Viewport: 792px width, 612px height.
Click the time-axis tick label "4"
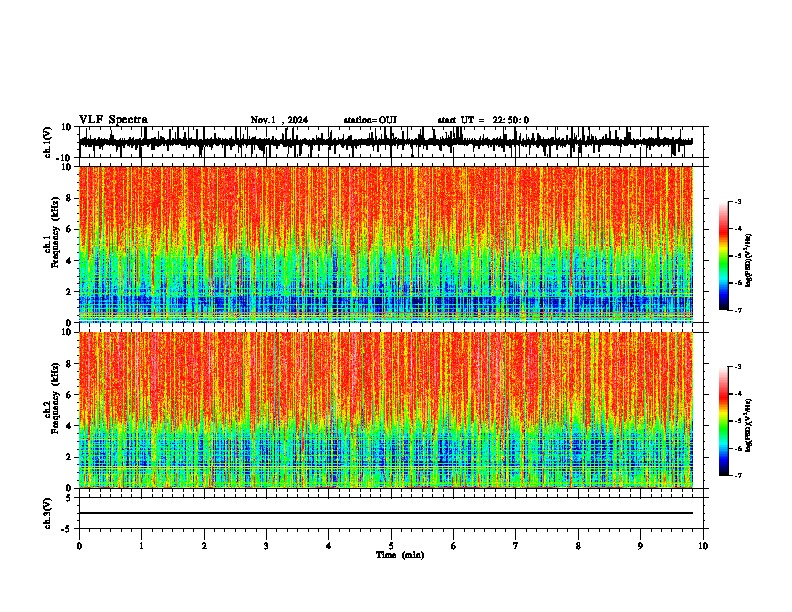329,546
